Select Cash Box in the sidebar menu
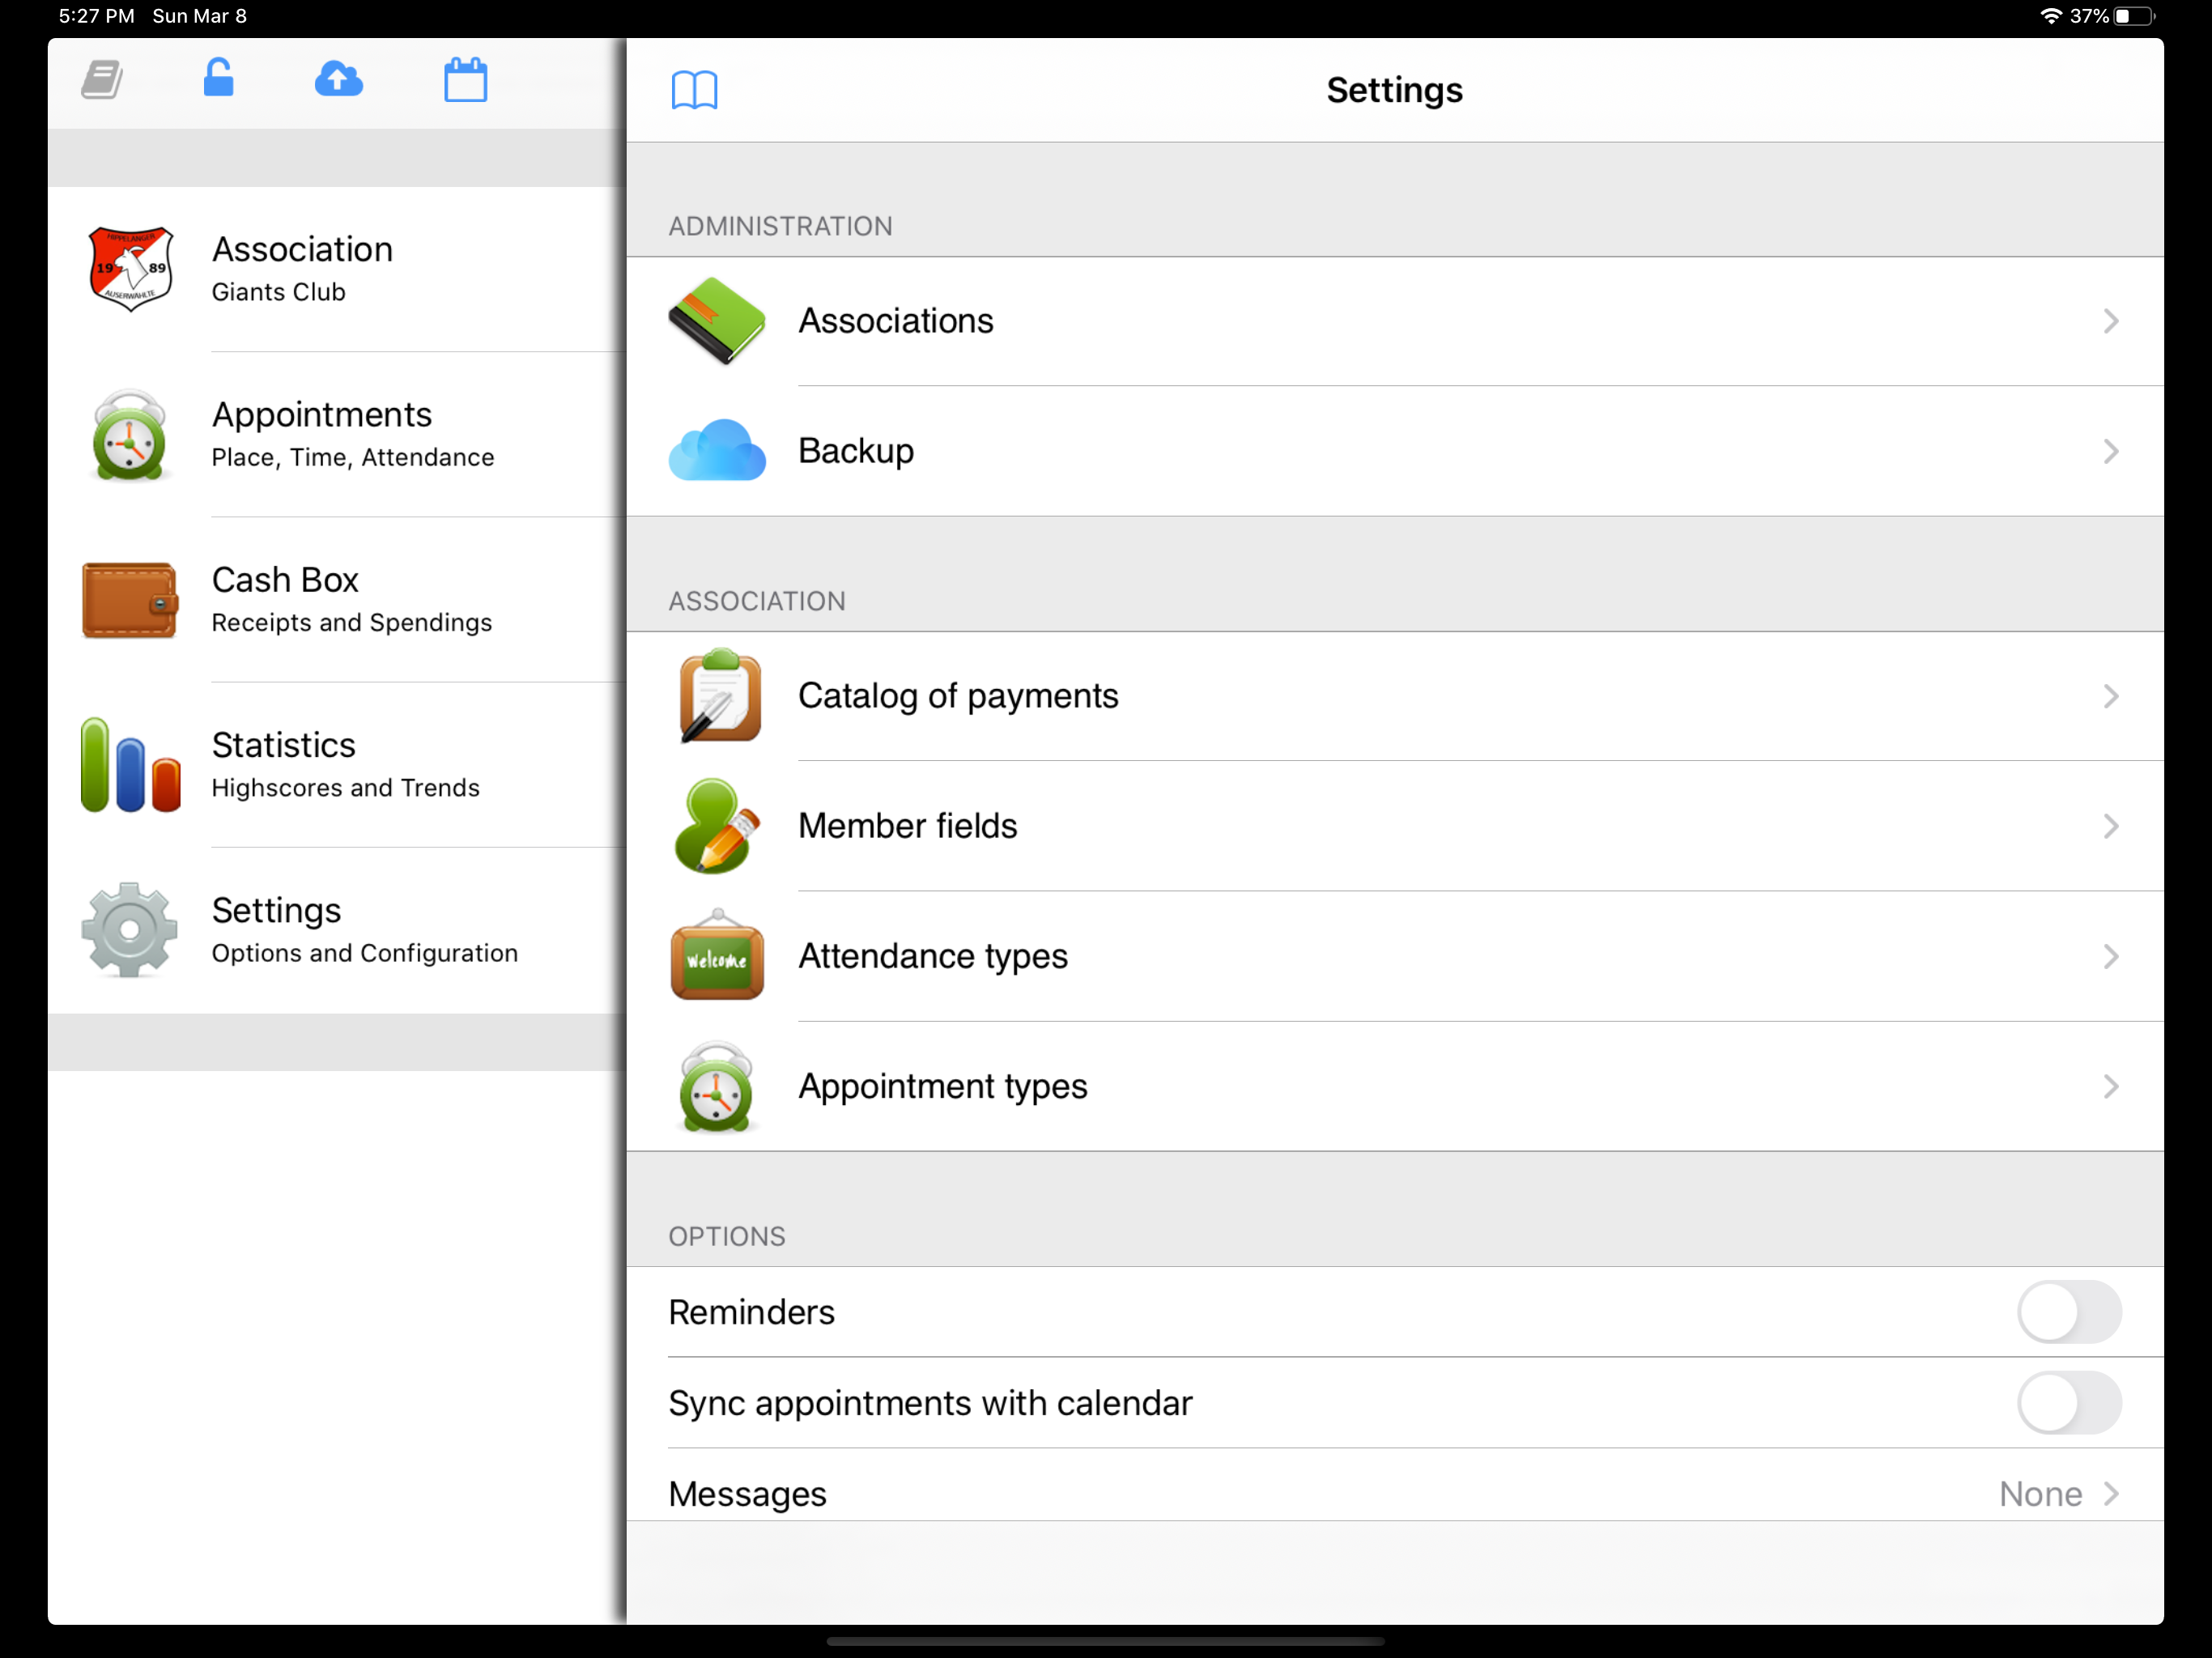Image resolution: width=2212 pixels, height=1658 pixels. tap(337, 599)
